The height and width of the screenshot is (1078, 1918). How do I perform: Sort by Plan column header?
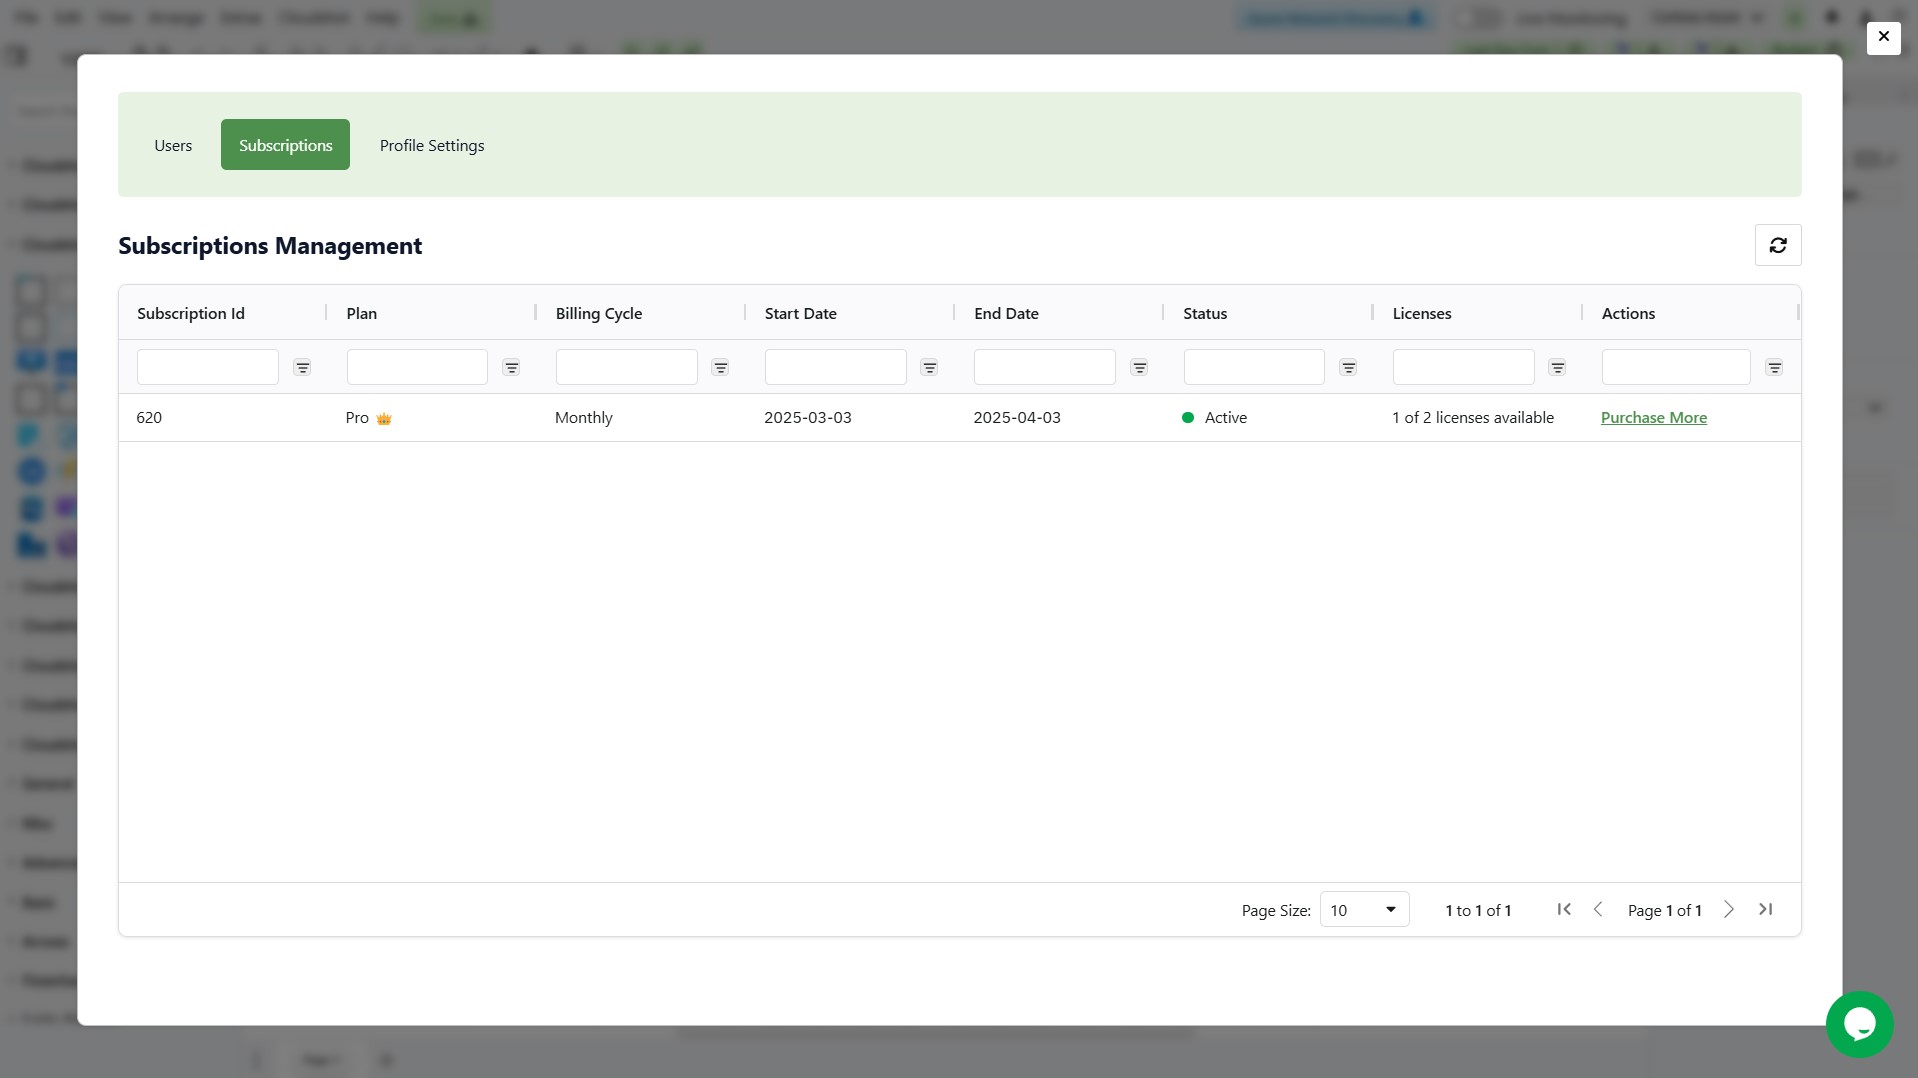[361, 313]
